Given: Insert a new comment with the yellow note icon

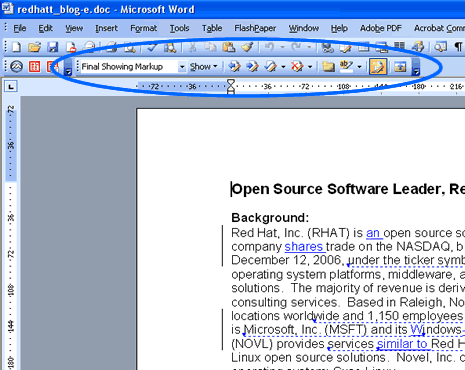Looking at the screenshot, I should 328,66.
